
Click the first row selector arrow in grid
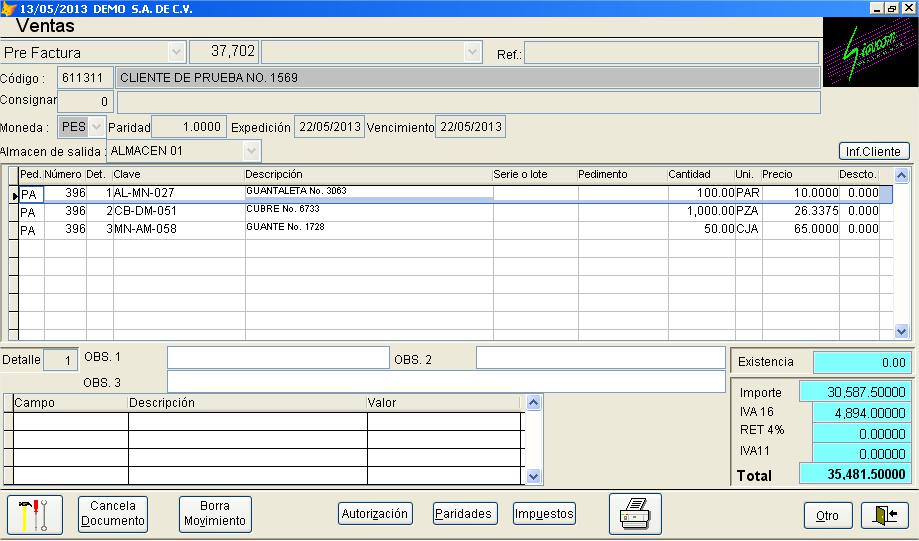coord(14,195)
